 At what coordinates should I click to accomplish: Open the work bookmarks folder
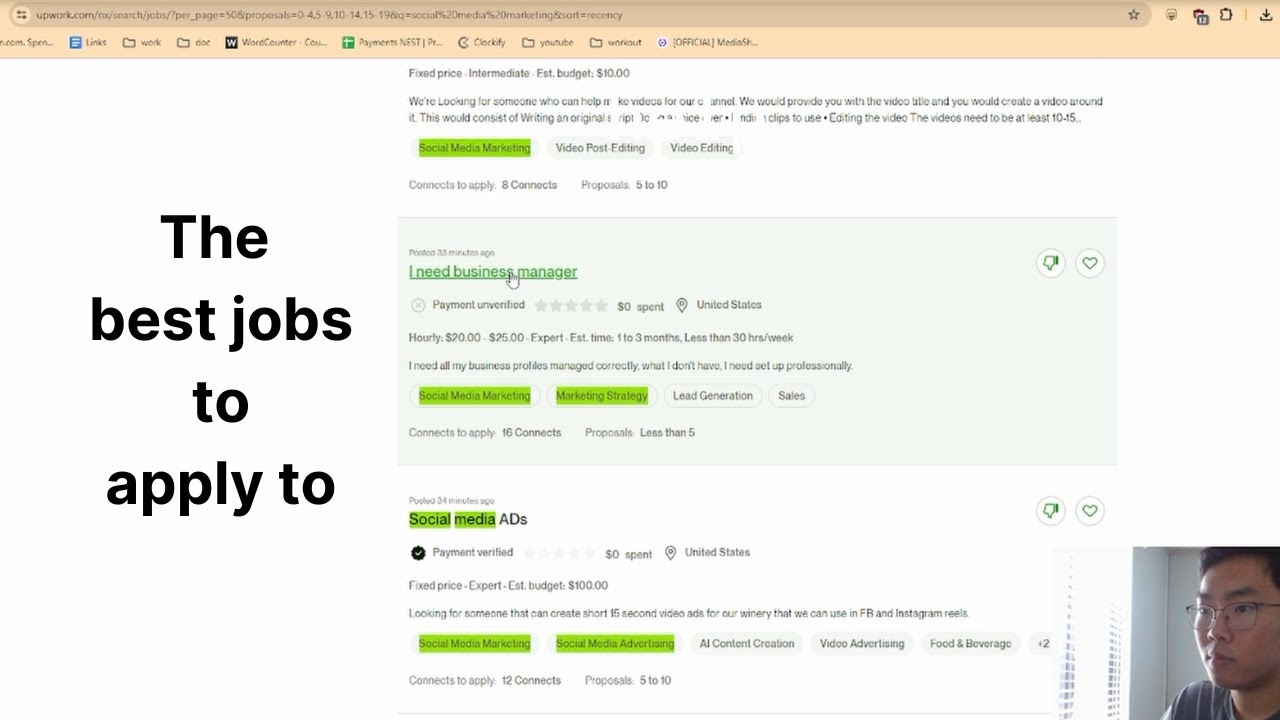click(141, 43)
